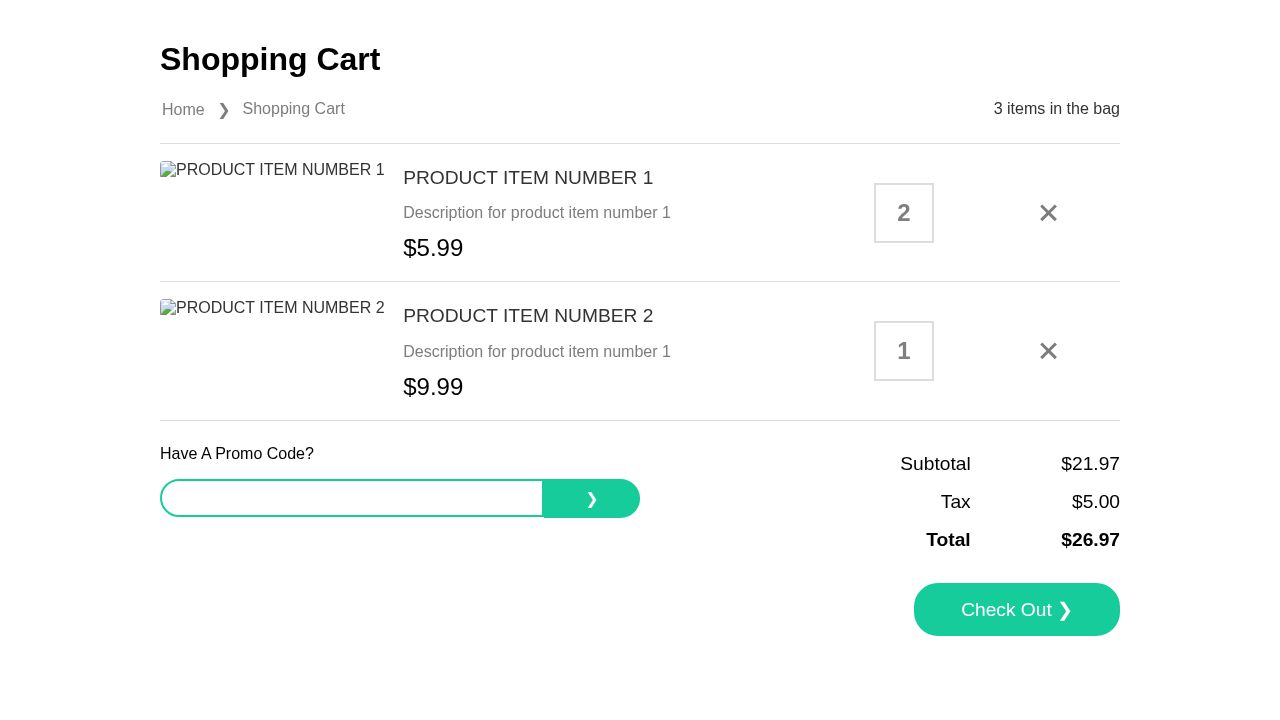Remove PRODUCT ITEM NUMBER 2 from cart
The width and height of the screenshot is (1280, 720).
[x=1048, y=351]
